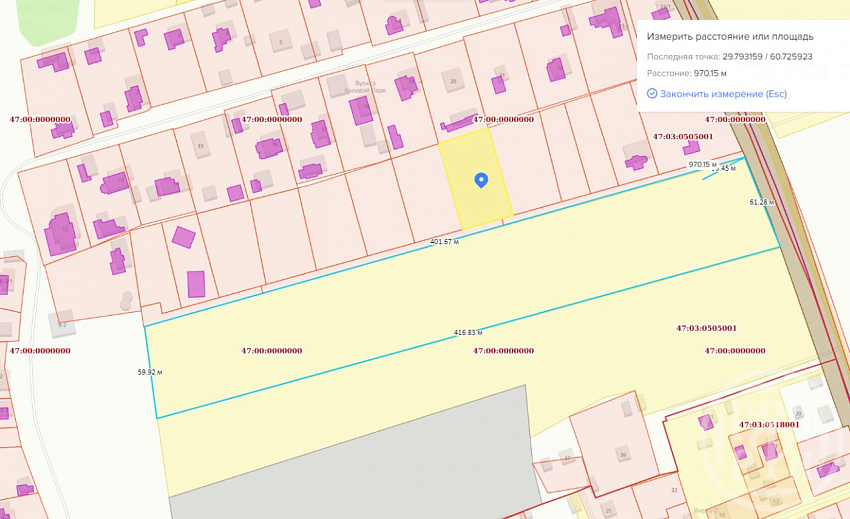Select building number 20 on the map
Viewport: 850px width, 519px height.
(453, 80)
